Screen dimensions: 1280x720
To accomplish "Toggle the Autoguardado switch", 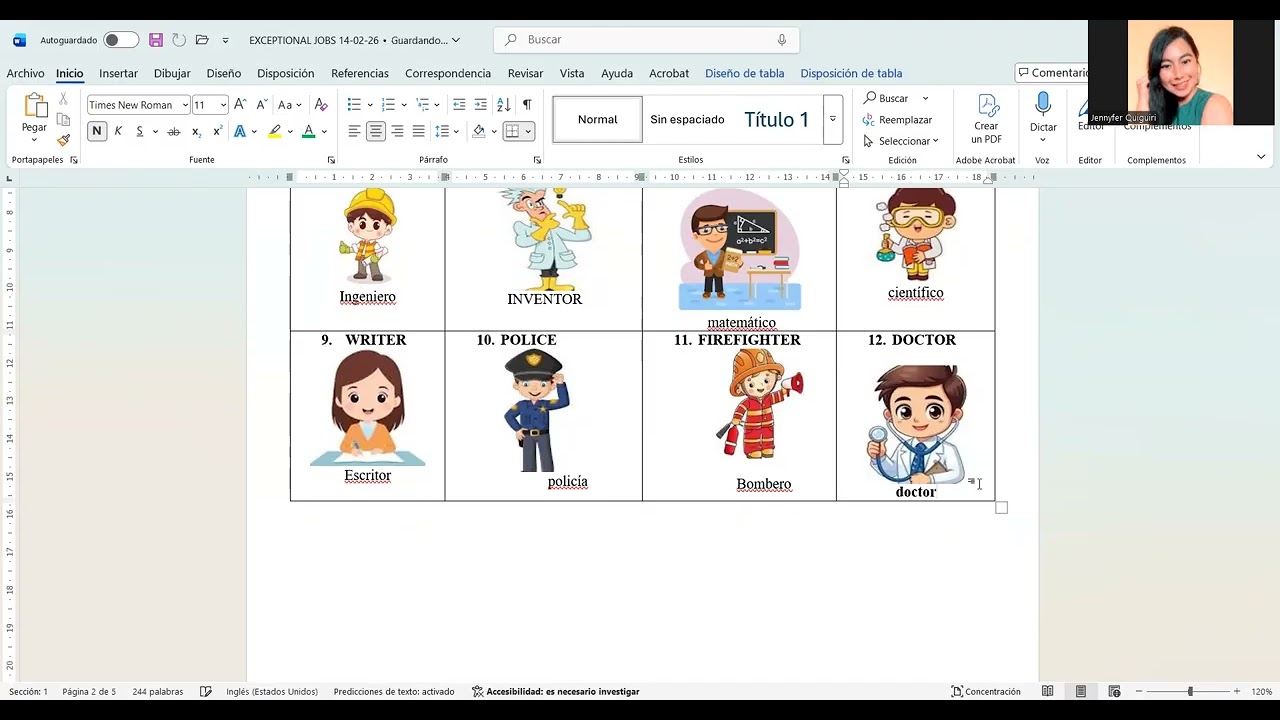I will 121,40.
